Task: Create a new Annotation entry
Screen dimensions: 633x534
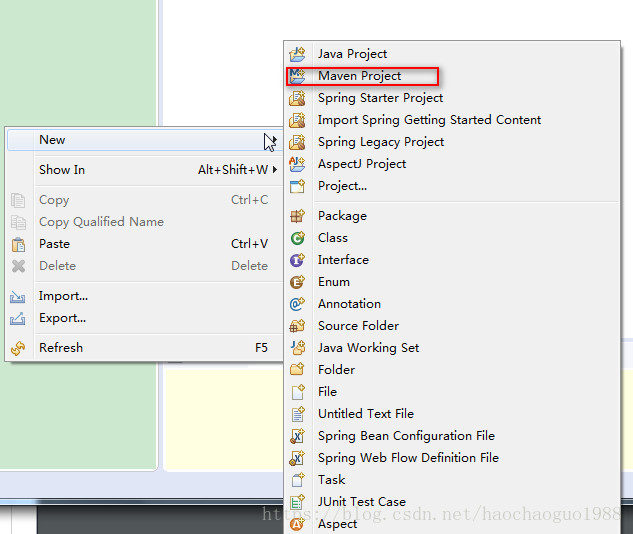Action: click(452, 304)
